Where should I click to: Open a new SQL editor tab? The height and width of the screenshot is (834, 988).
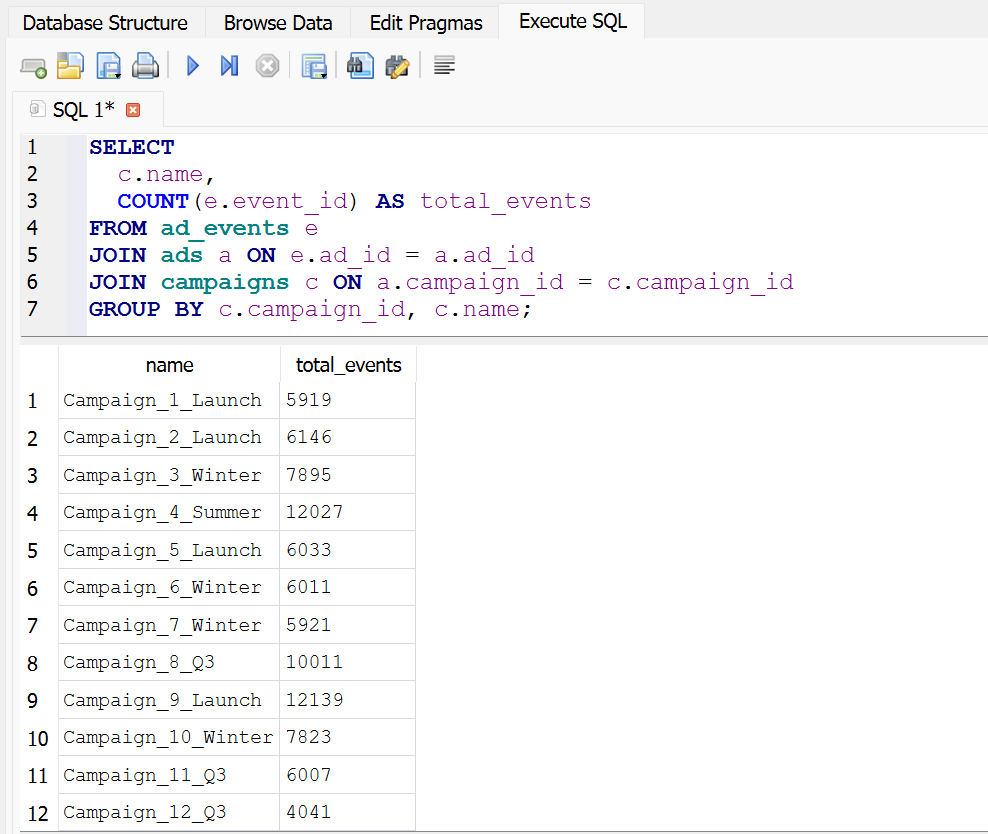pos(33,67)
